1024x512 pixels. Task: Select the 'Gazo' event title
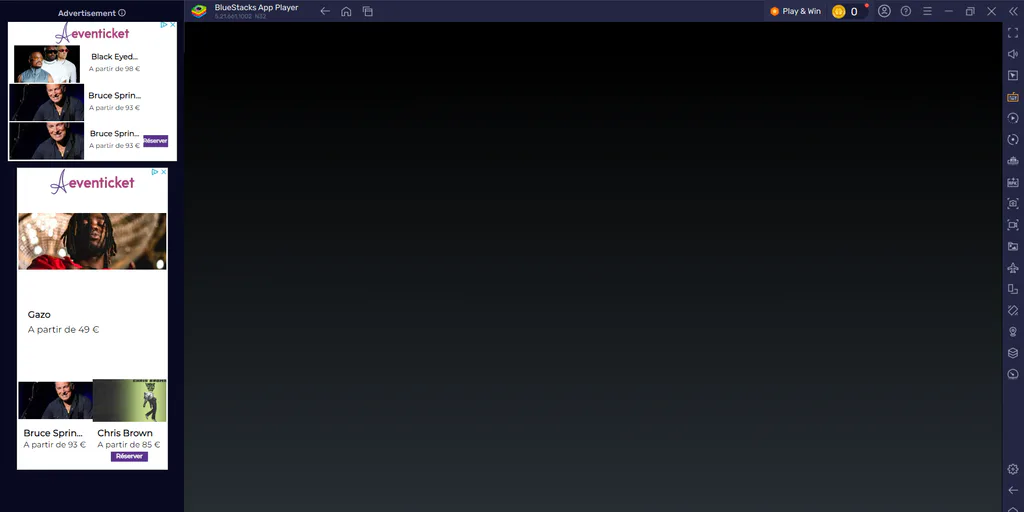[39, 315]
